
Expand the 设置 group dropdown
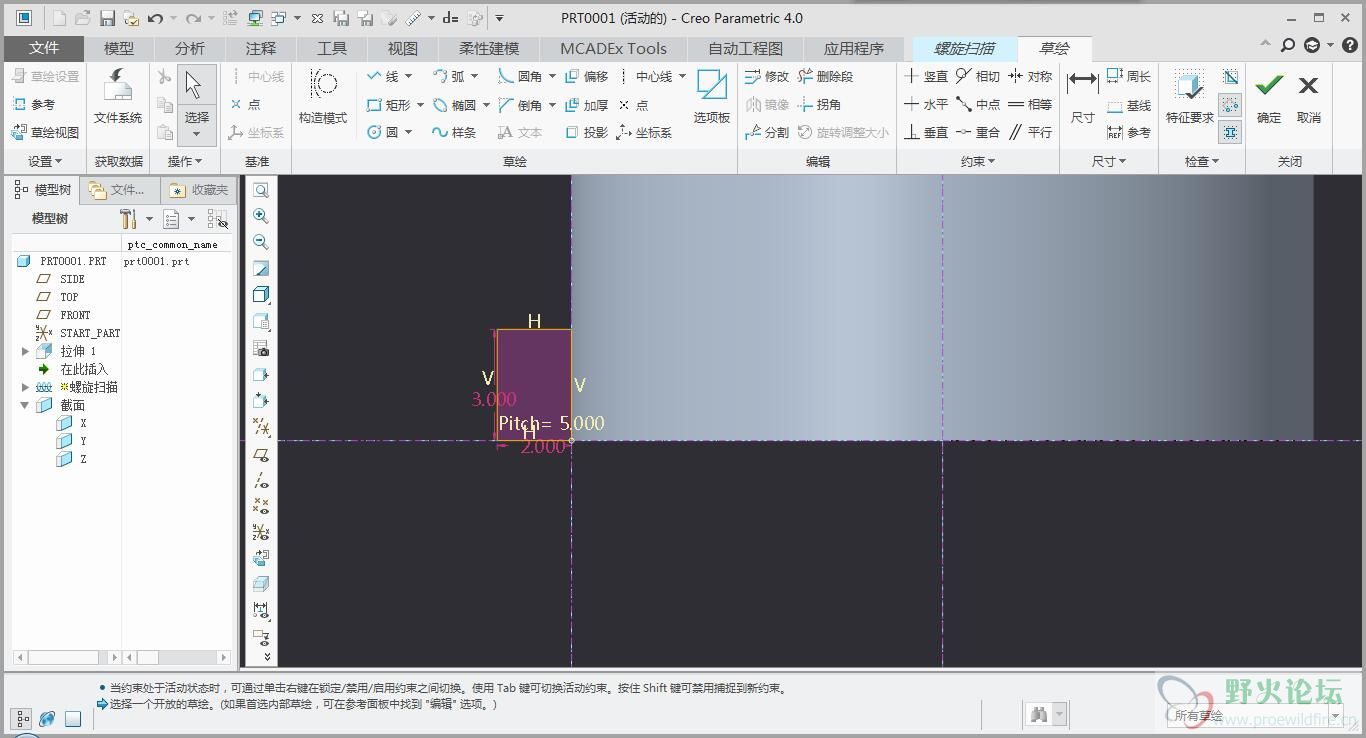click(x=45, y=161)
